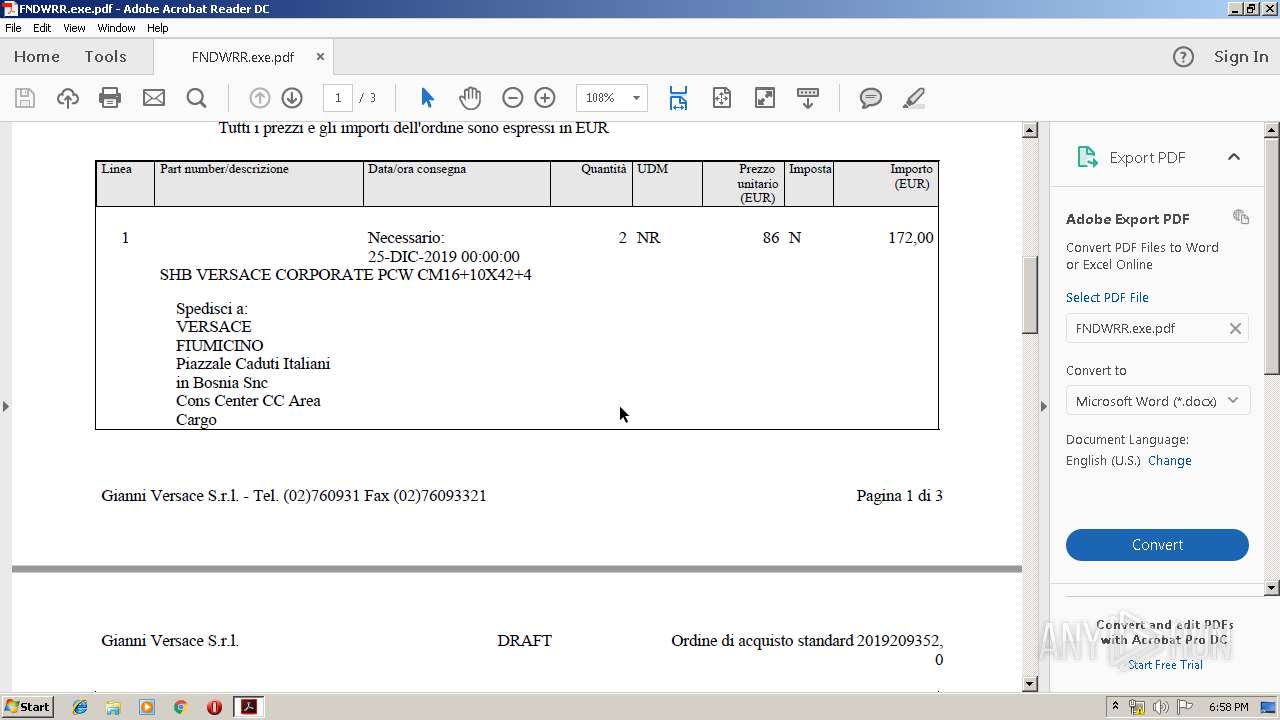Viewport: 1280px width, 720px height.
Task: Click the copy icon beside Adobe Export PDF
Action: point(1241,217)
